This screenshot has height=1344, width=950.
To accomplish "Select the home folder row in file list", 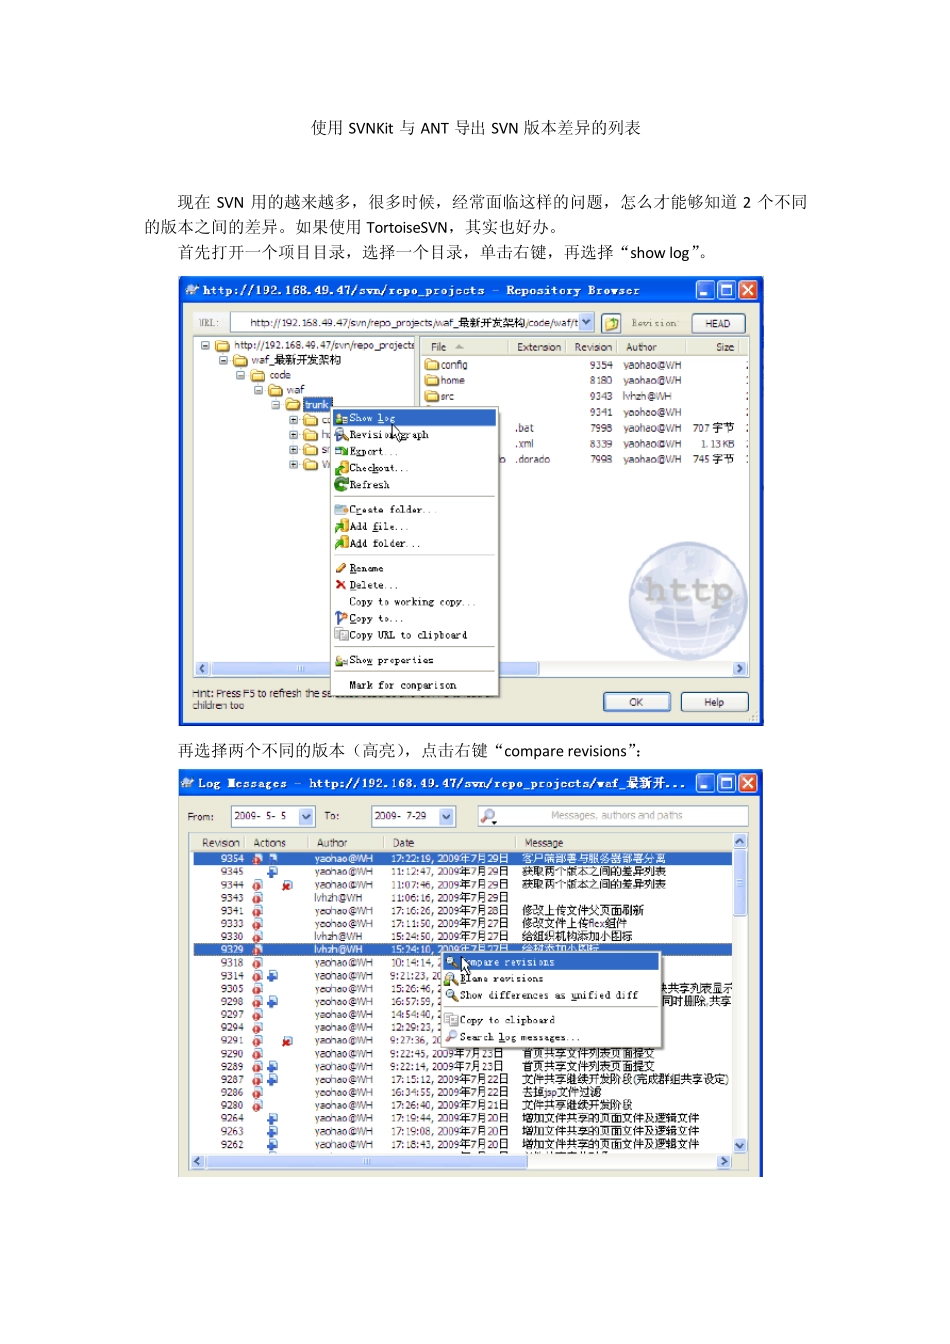I will coord(585,380).
